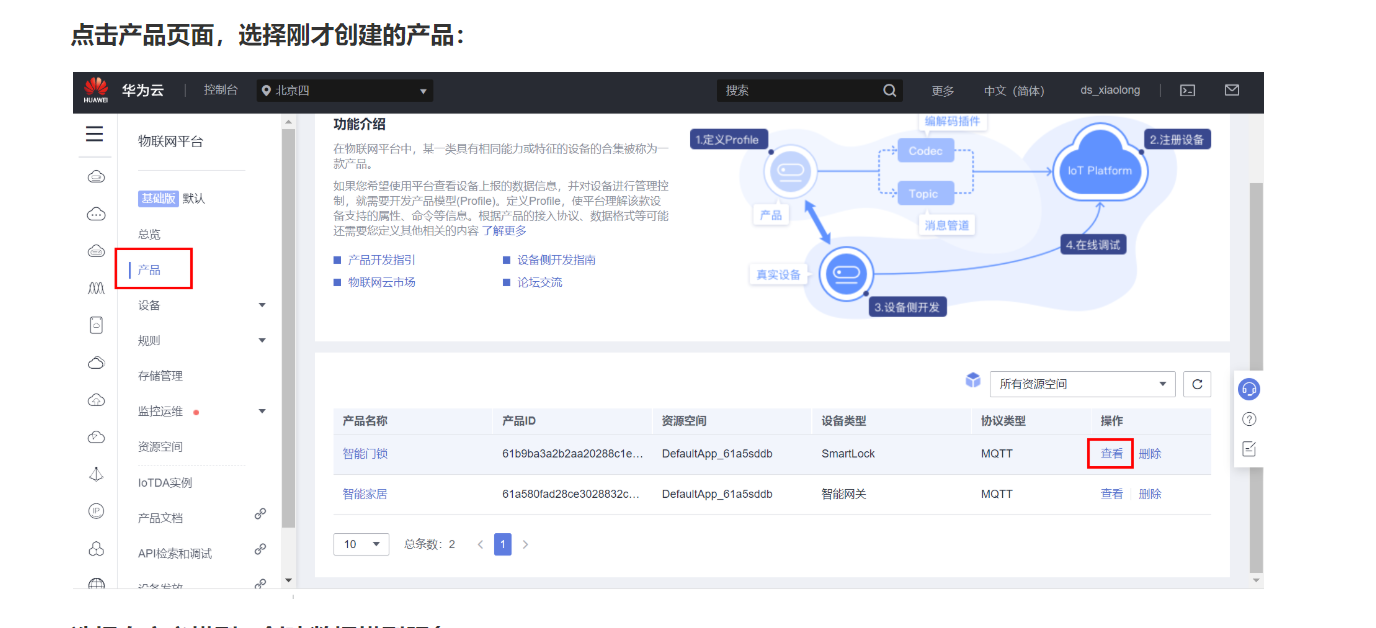Select 产品 in the sidebar
This screenshot has width=1376, height=628.
point(149,270)
